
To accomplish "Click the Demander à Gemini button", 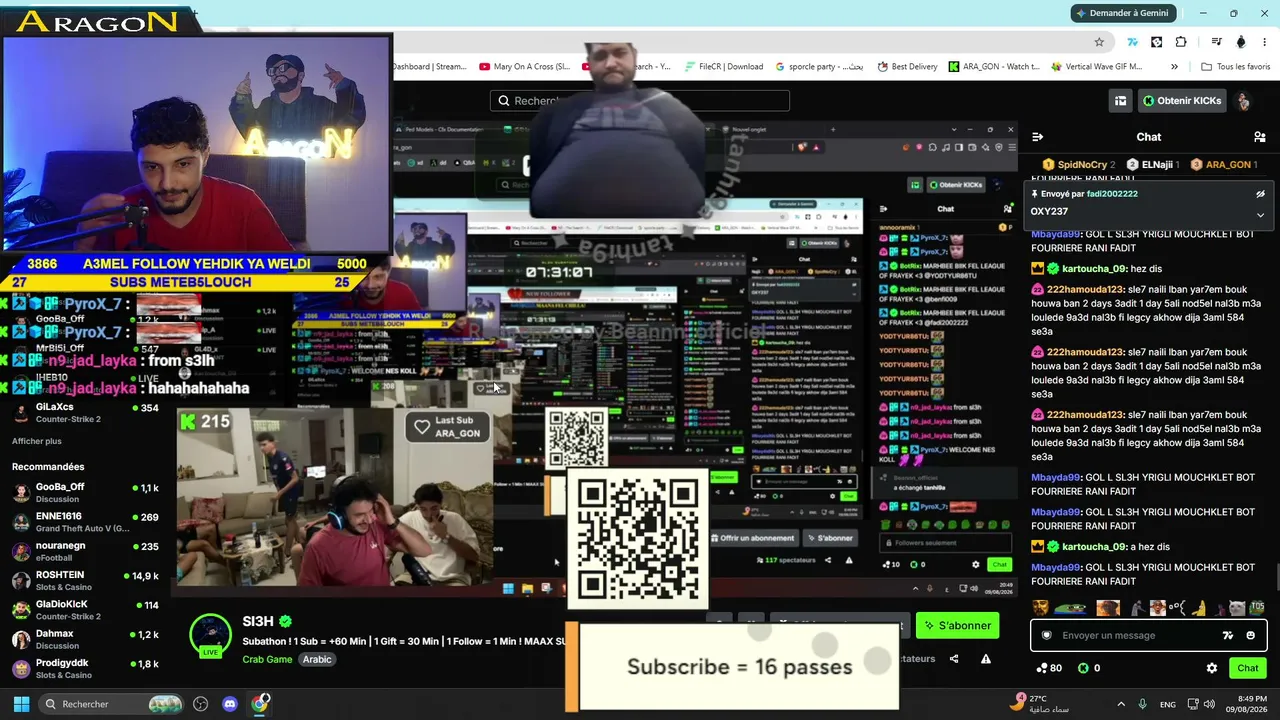I will 1121,13.
